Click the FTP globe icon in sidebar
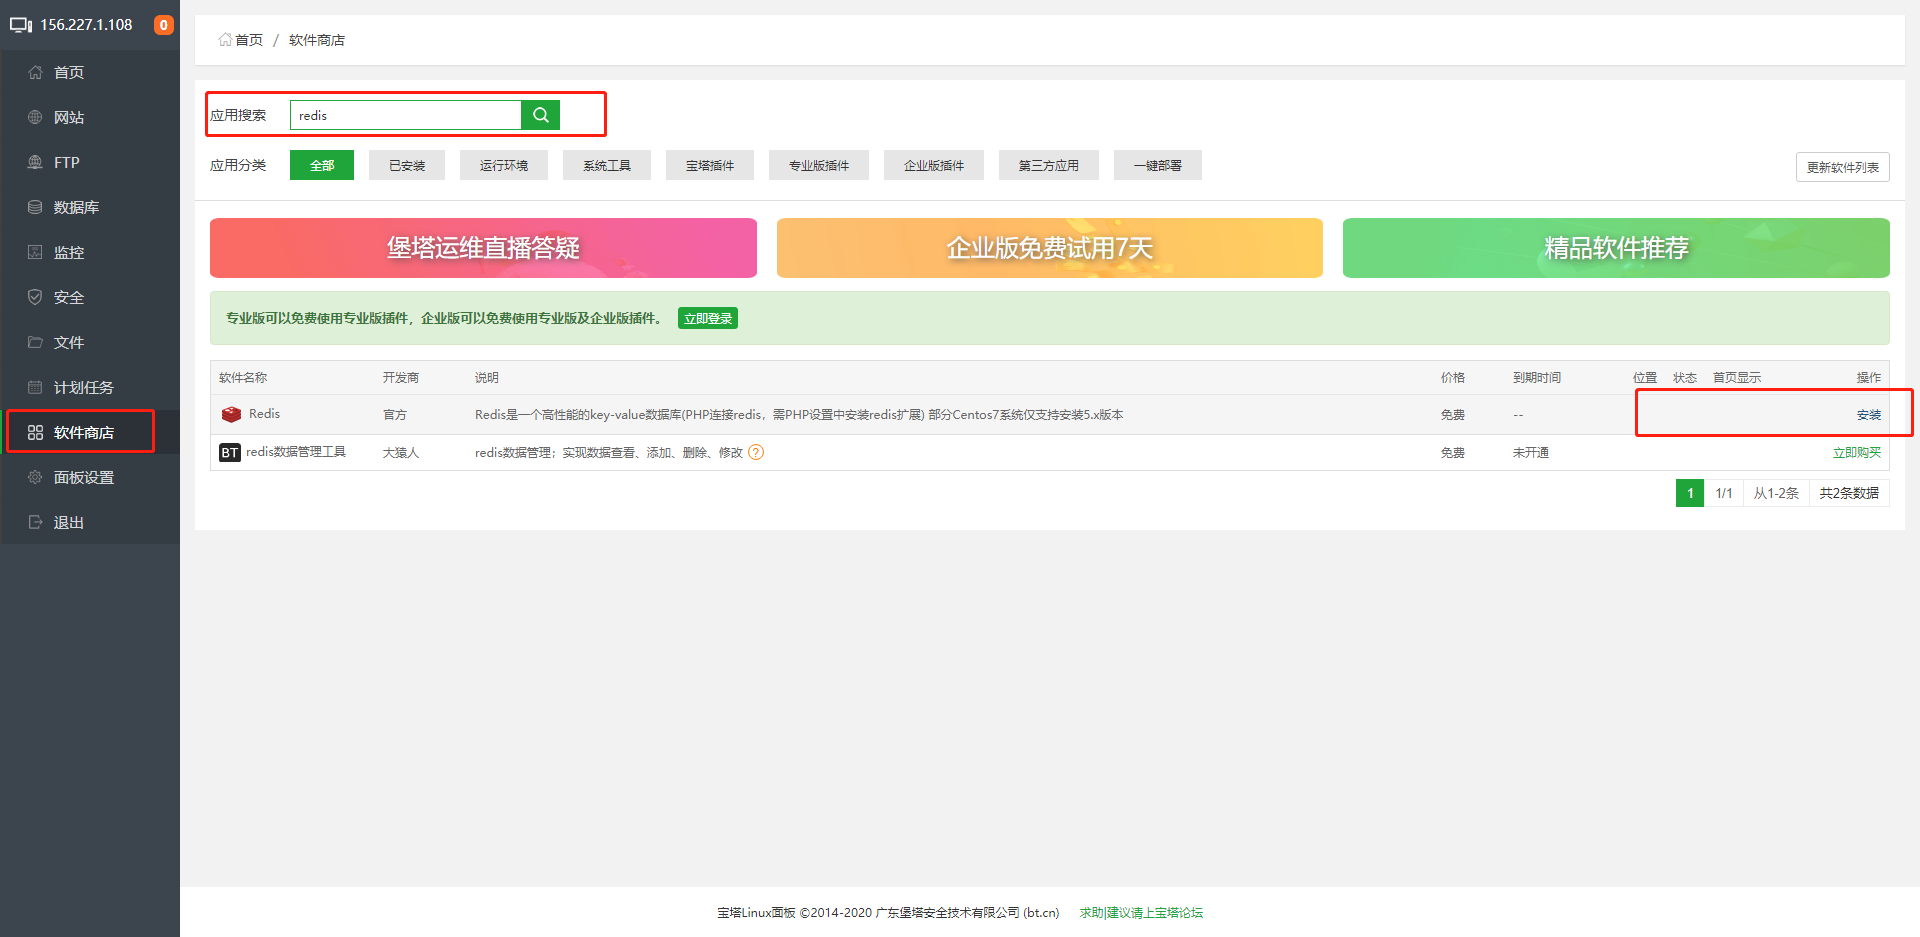 35,162
